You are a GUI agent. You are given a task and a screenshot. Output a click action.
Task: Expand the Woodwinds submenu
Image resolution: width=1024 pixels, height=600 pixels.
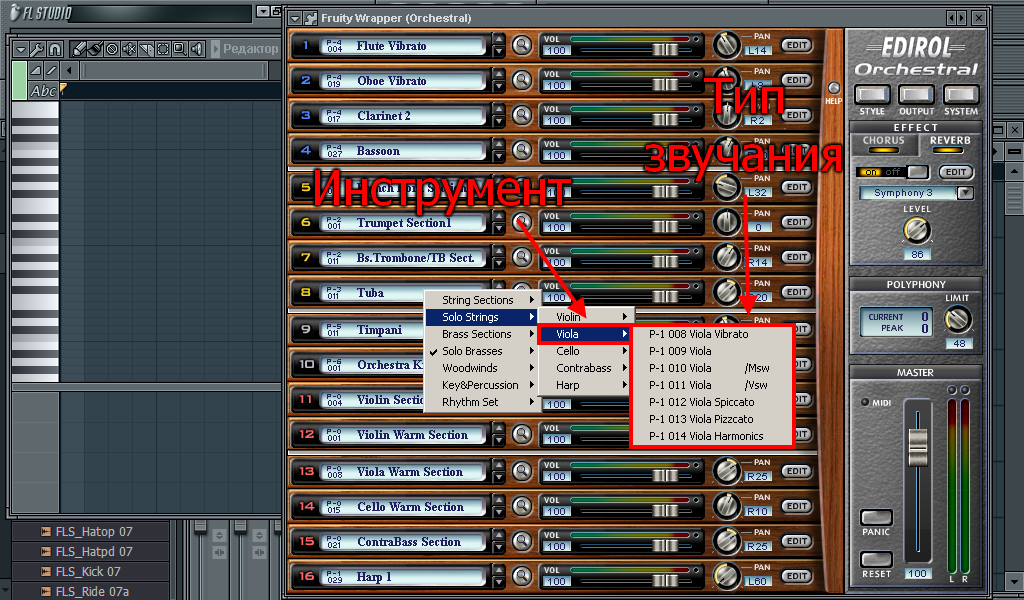pos(481,368)
